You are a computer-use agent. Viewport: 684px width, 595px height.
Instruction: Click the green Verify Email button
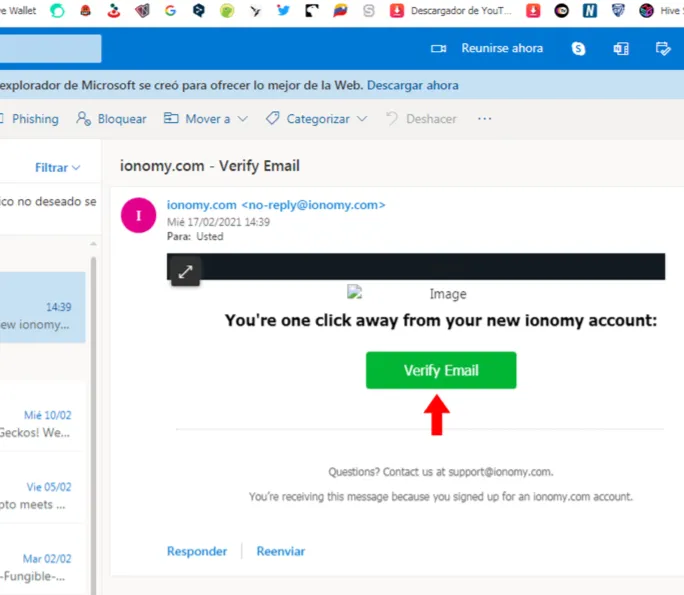tap(441, 370)
